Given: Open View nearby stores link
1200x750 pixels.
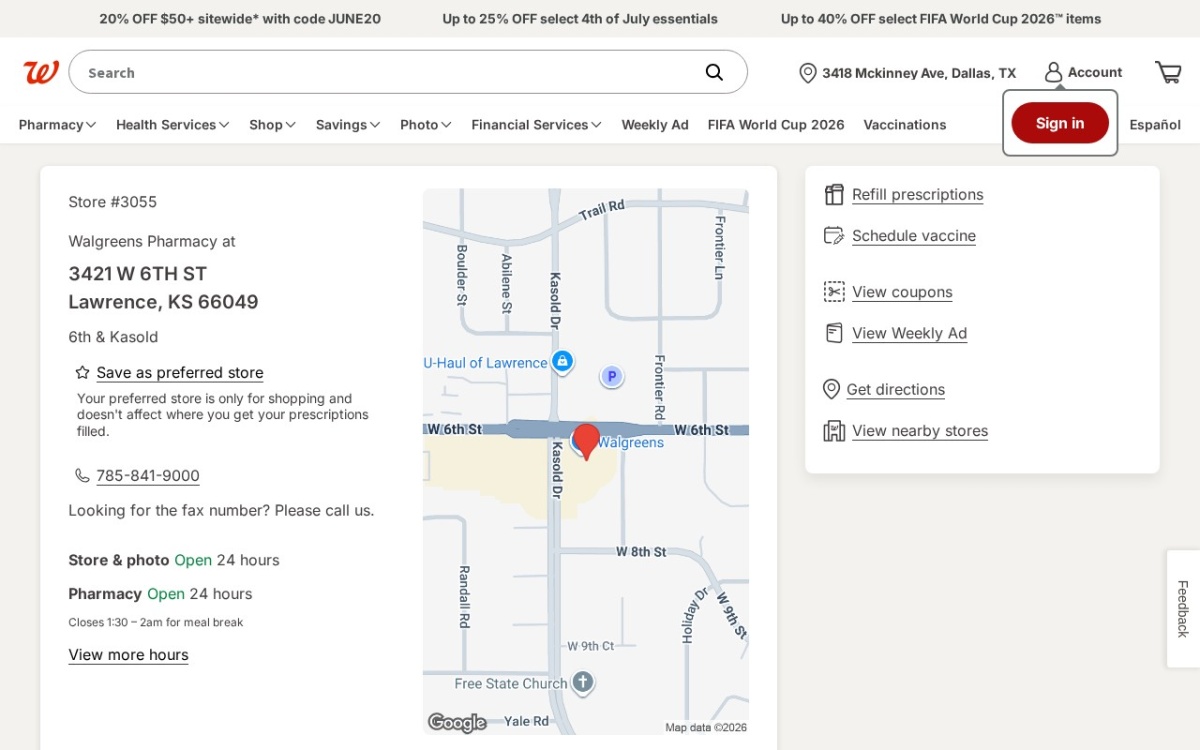Looking at the screenshot, I should coord(920,430).
